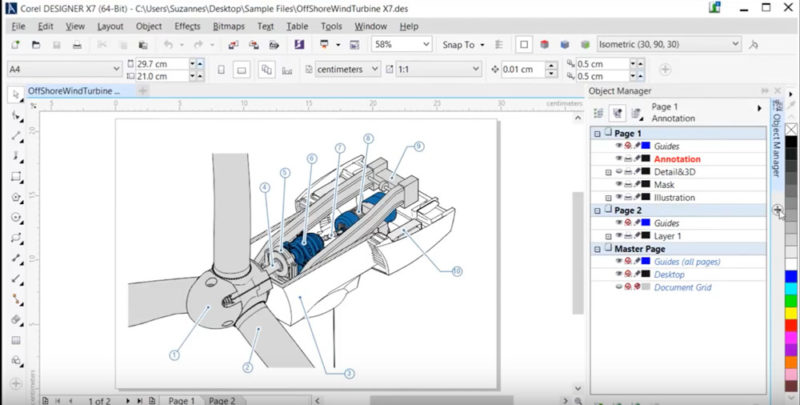
Task: Open the zoom level 58% dropdown
Action: point(426,44)
